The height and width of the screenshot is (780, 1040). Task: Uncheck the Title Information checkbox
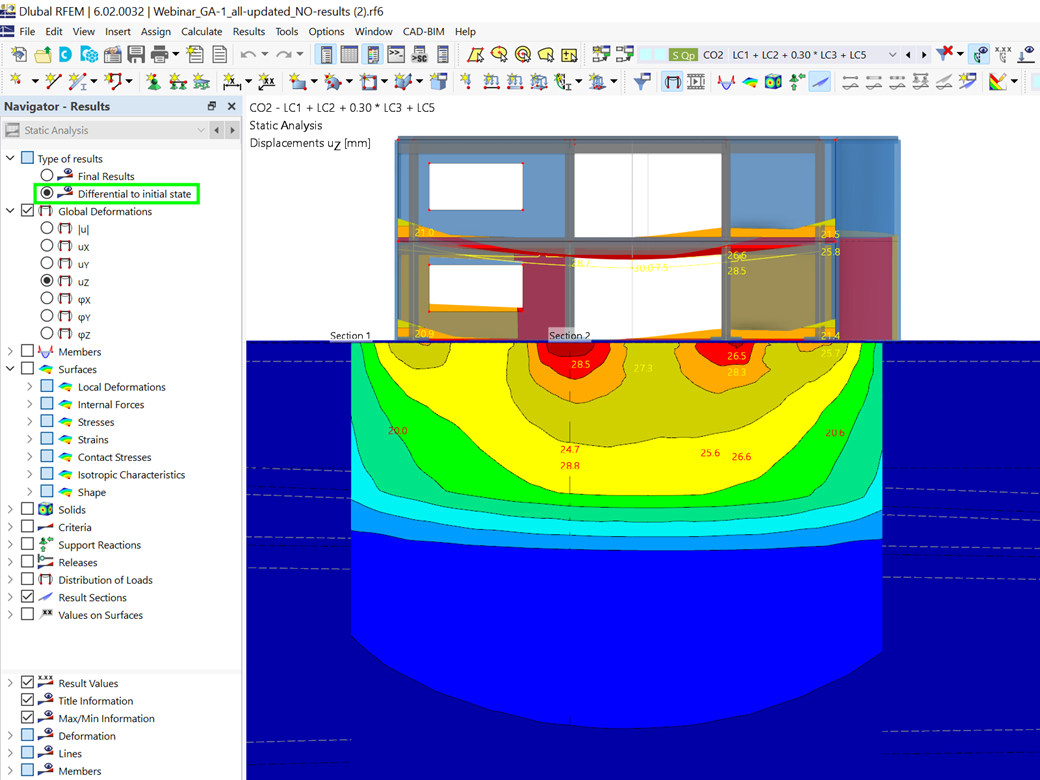point(27,700)
